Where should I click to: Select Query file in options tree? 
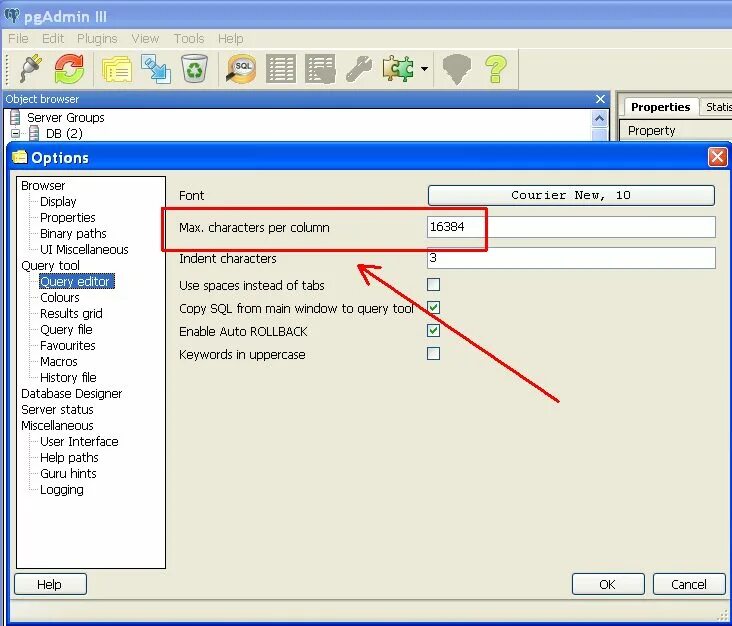point(66,330)
